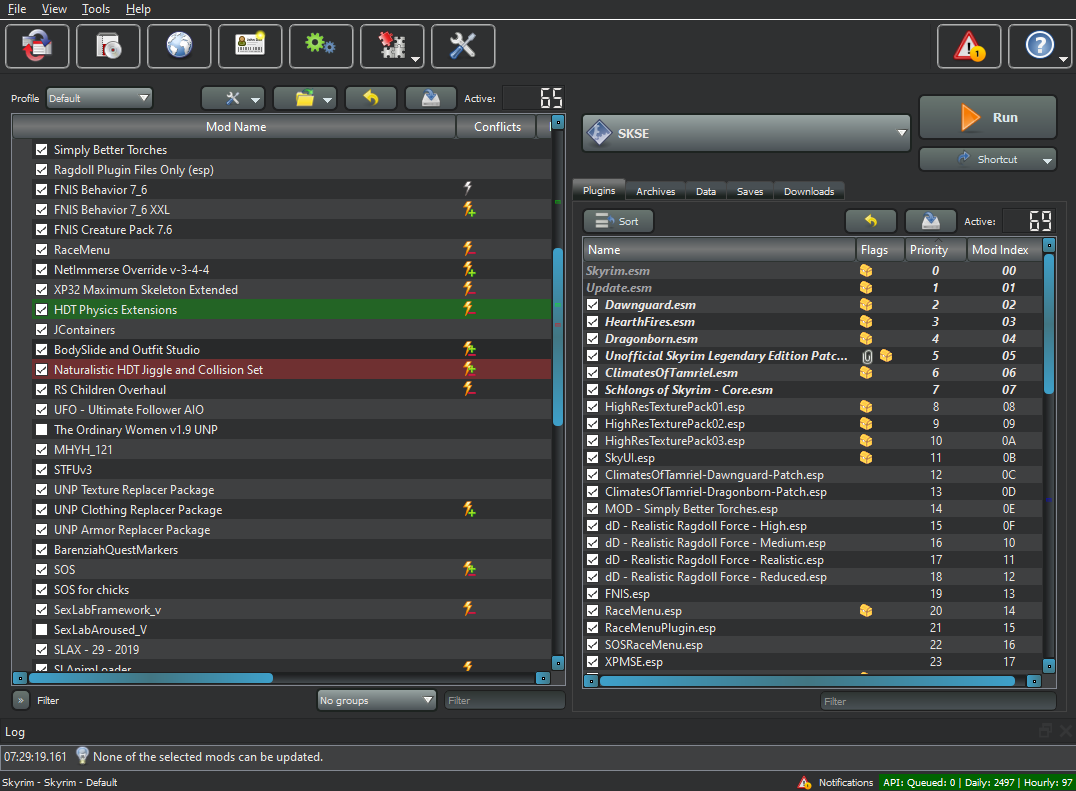Open the Settings wrench and screwdriver icon
1076x791 pixels.
point(463,46)
